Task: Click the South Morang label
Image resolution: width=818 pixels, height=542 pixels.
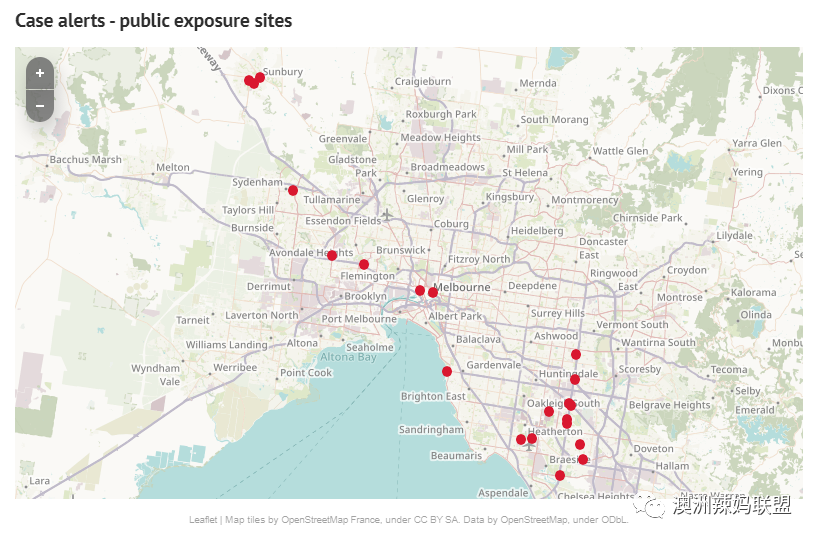Action: coord(555,119)
